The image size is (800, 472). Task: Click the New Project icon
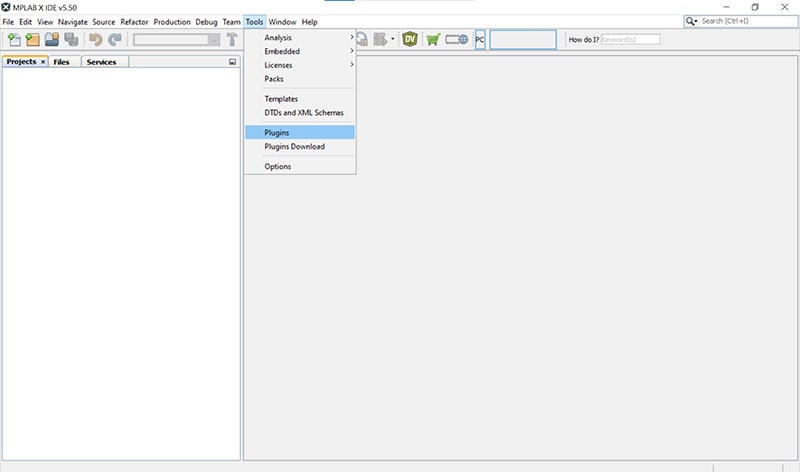pyautogui.click(x=33, y=39)
